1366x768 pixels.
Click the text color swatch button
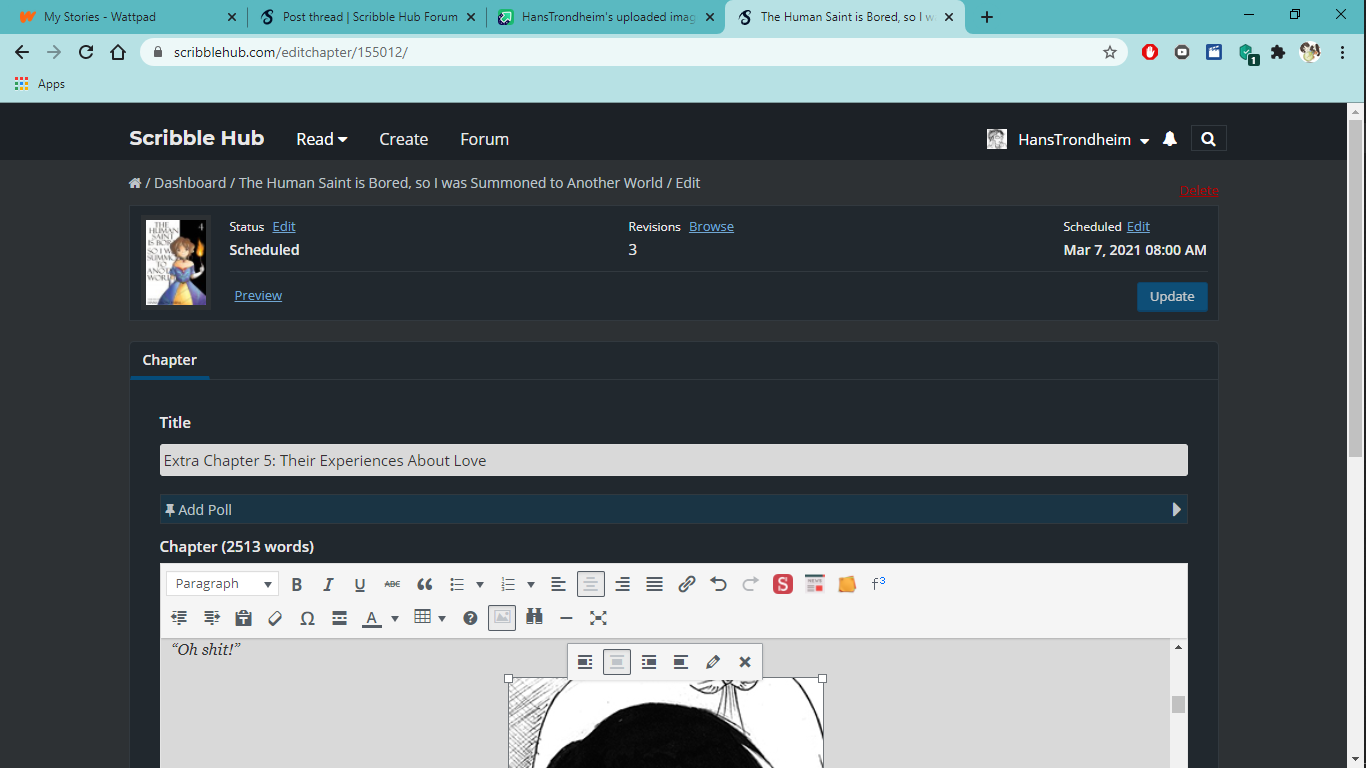371,618
